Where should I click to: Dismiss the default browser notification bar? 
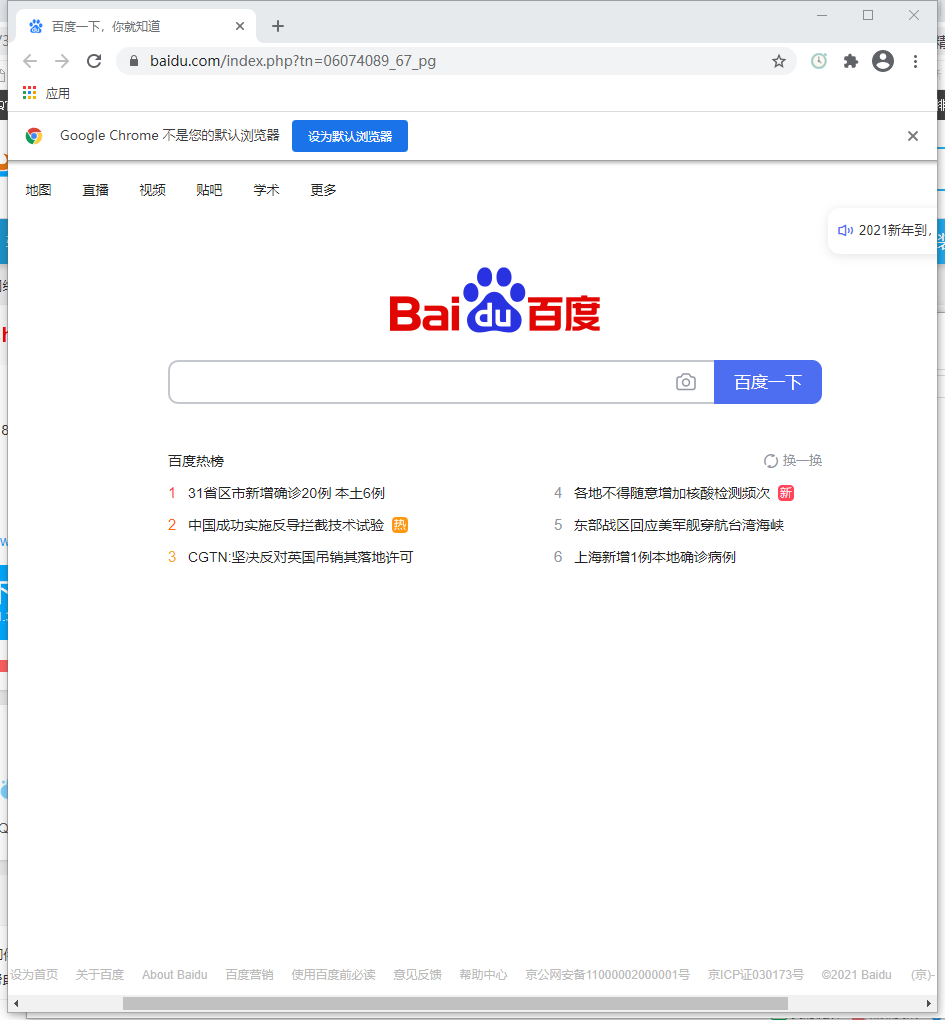click(913, 136)
